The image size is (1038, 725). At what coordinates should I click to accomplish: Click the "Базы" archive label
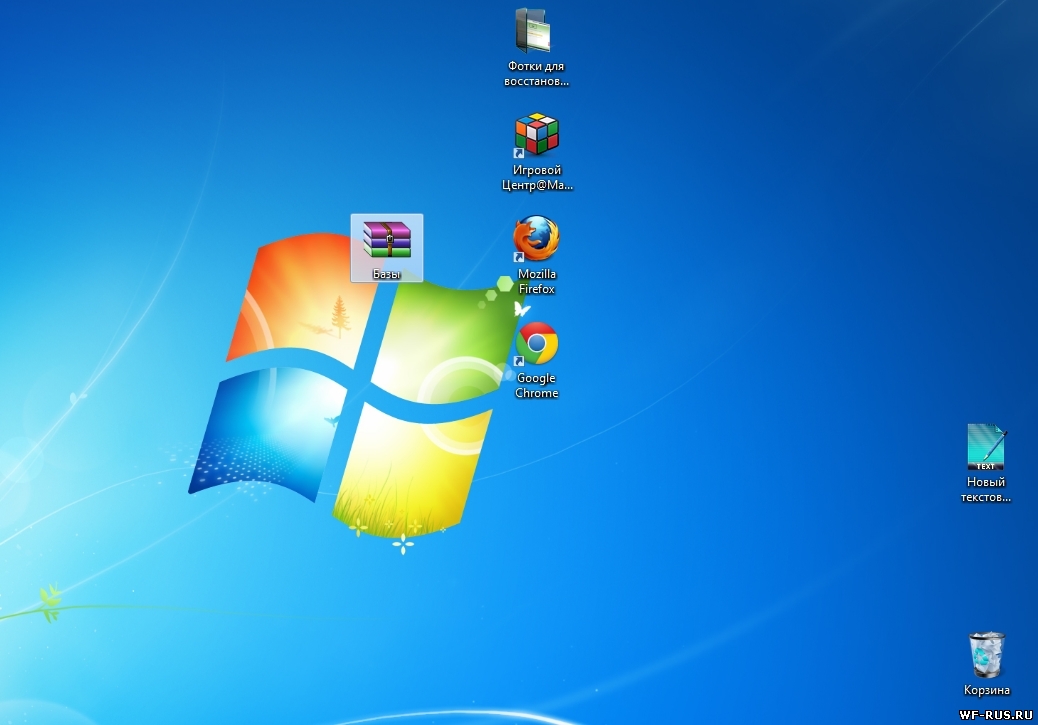pos(387,273)
